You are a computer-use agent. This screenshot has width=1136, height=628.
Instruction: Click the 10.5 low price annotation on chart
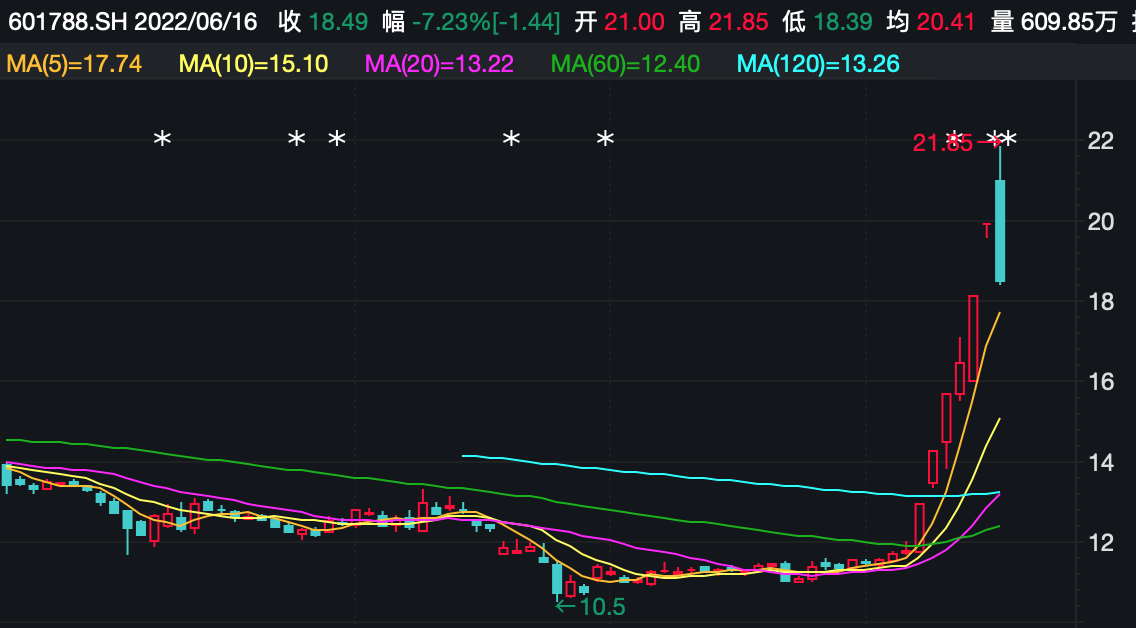click(x=602, y=607)
